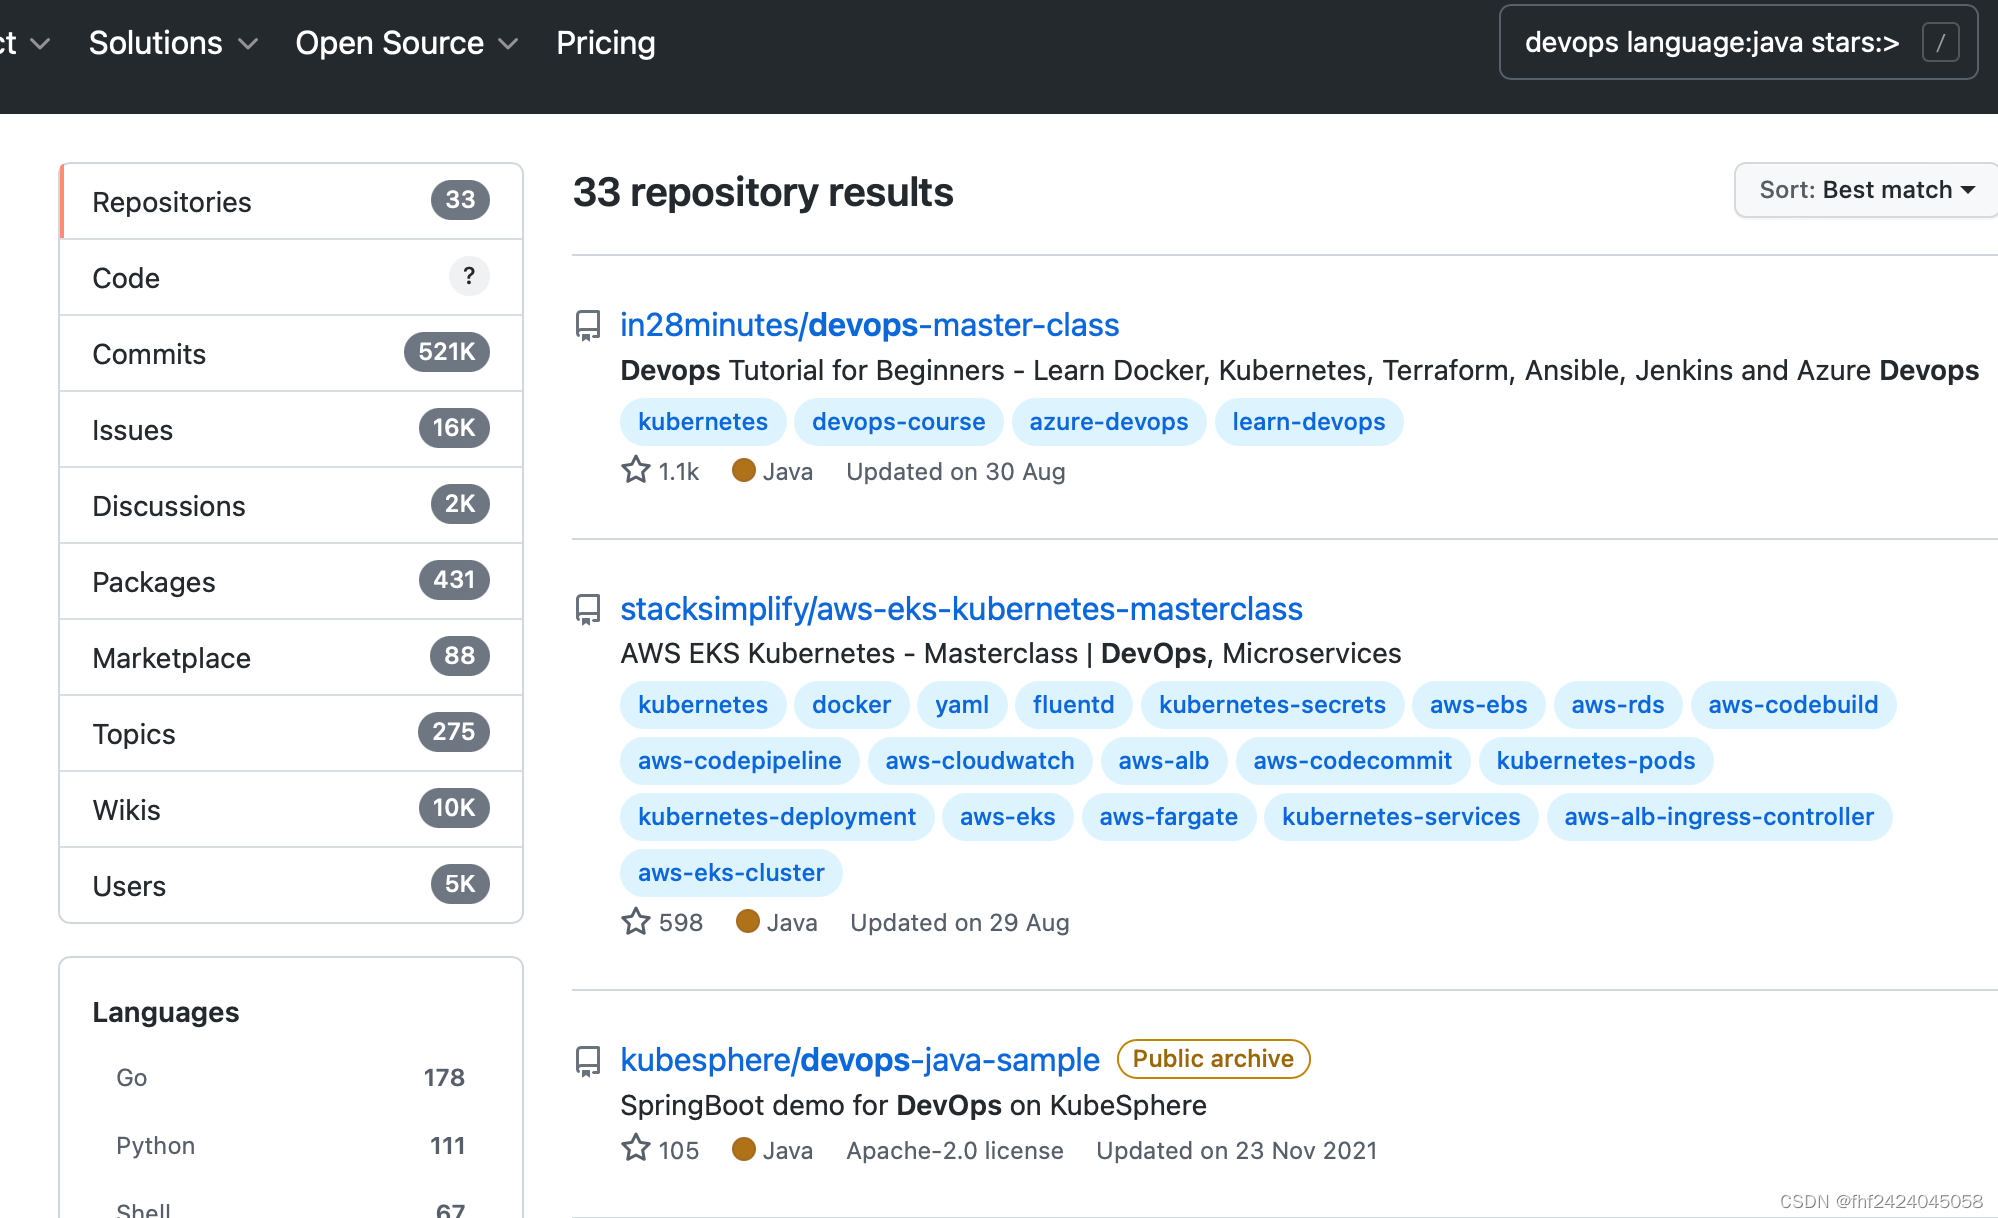Image resolution: width=1998 pixels, height=1218 pixels.
Task: Click the slash shortcut icon in search box
Action: coord(1940,43)
